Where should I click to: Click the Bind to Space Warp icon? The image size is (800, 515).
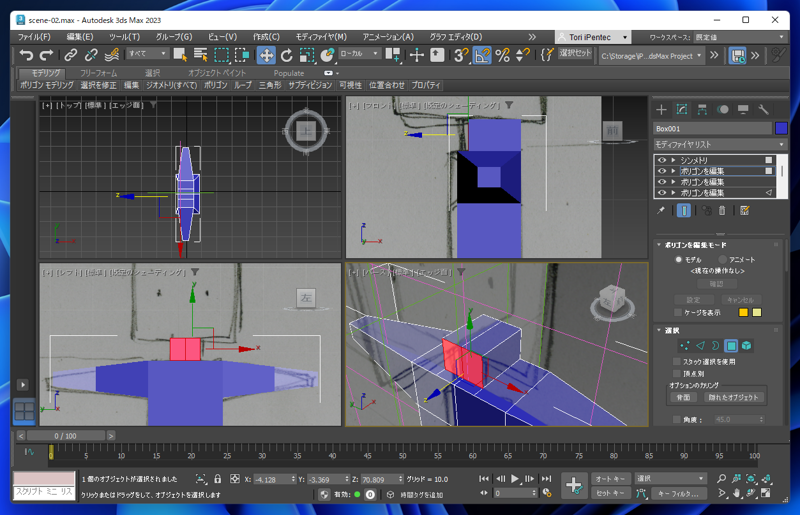(x=112, y=55)
